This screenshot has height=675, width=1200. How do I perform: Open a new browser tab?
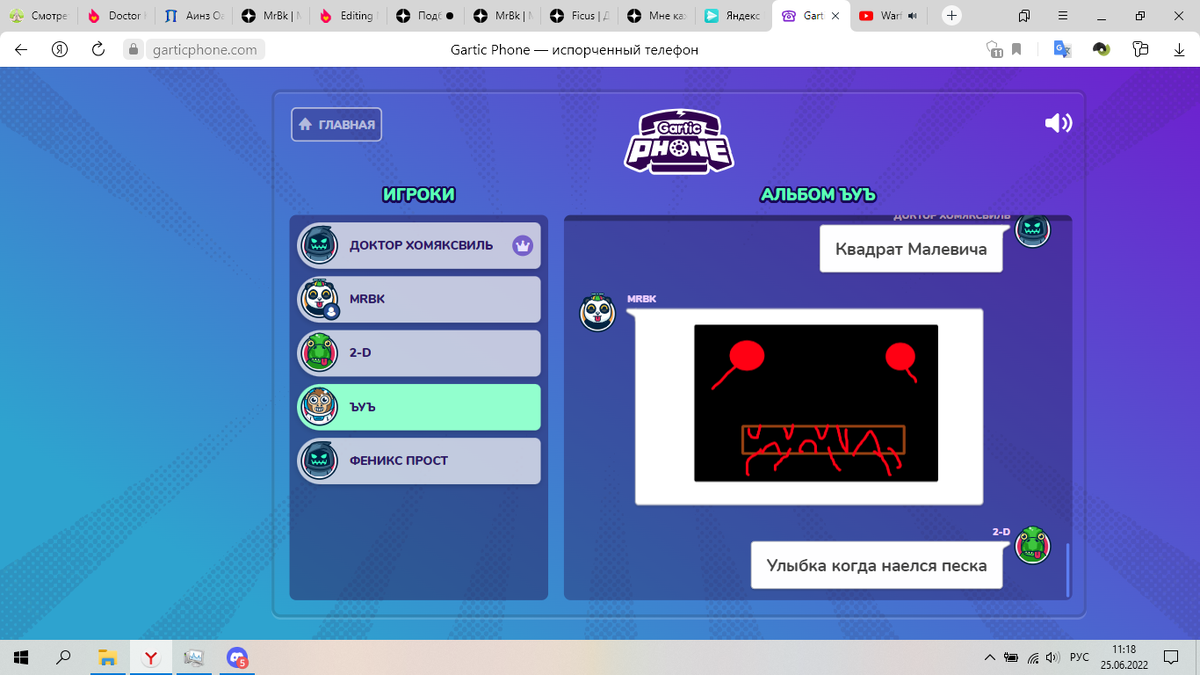pos(952,15)
